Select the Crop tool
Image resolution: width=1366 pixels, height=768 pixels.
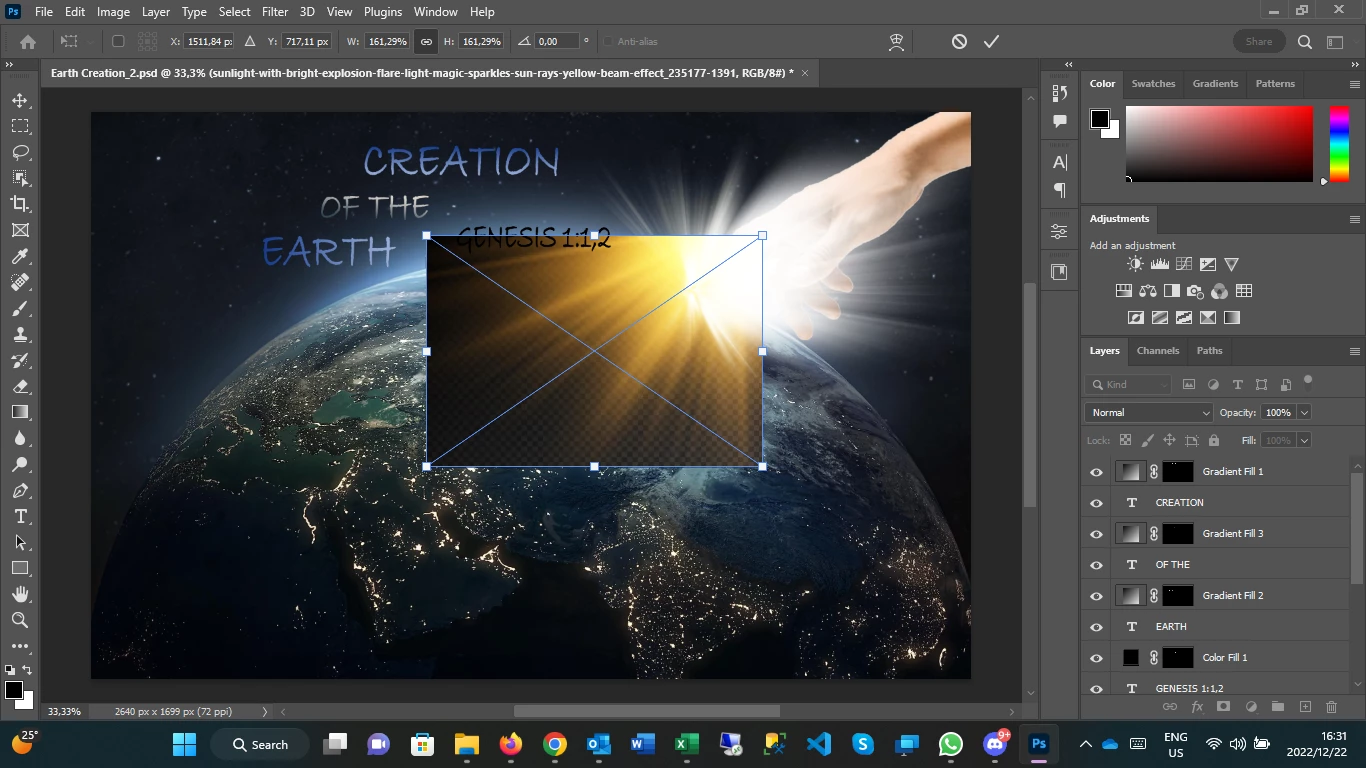(20, 204)
